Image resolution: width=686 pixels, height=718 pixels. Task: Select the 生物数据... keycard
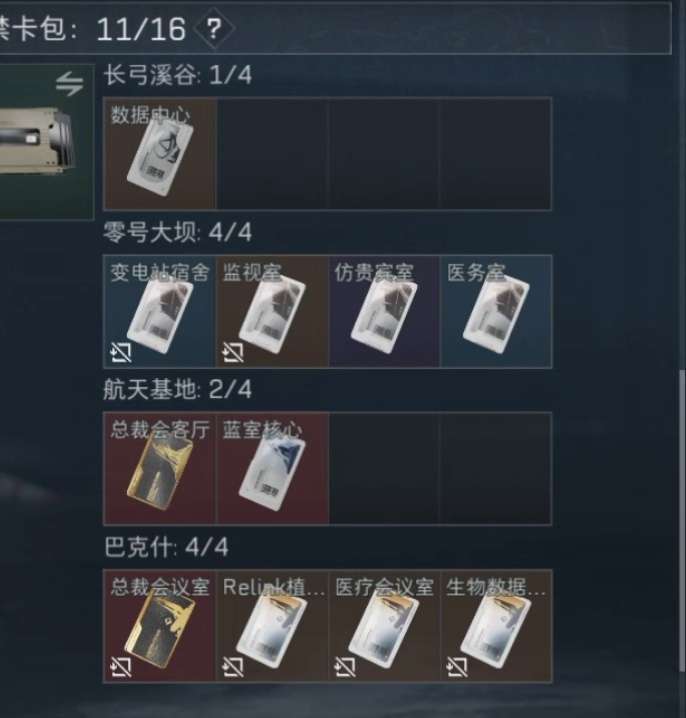(496, 626)
